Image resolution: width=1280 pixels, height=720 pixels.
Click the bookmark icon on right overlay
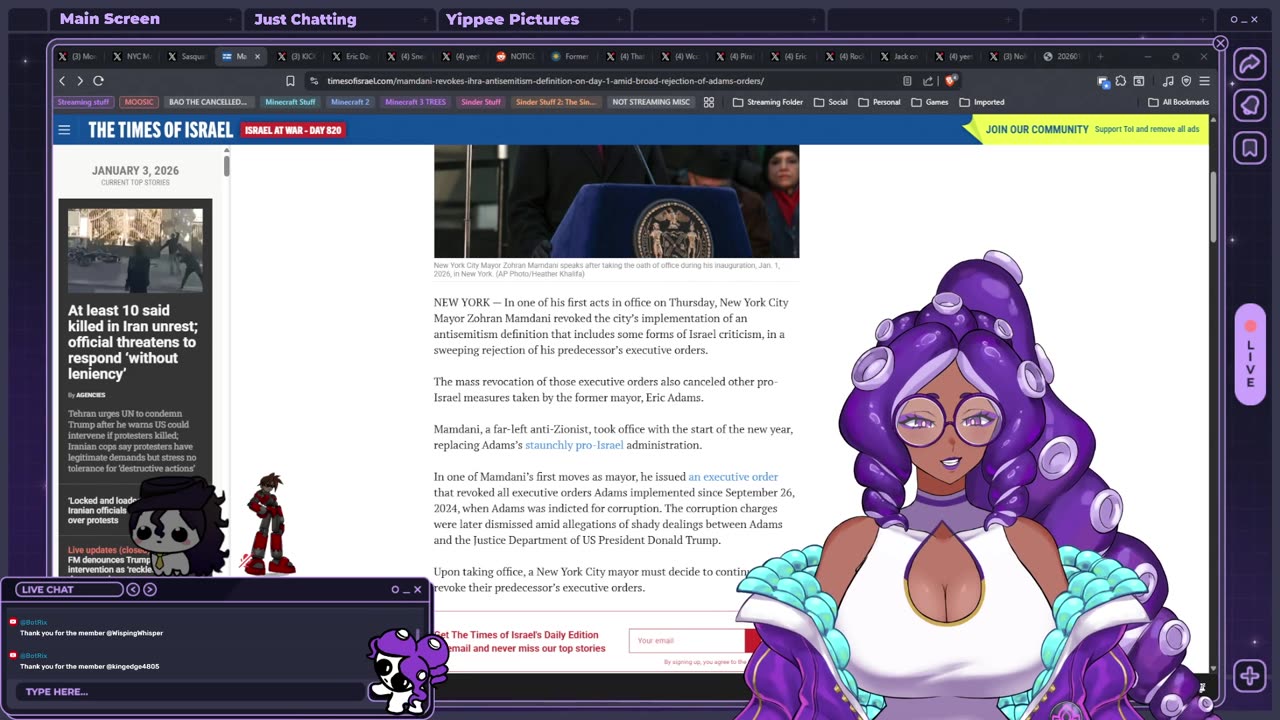[x=1250, y=148]
